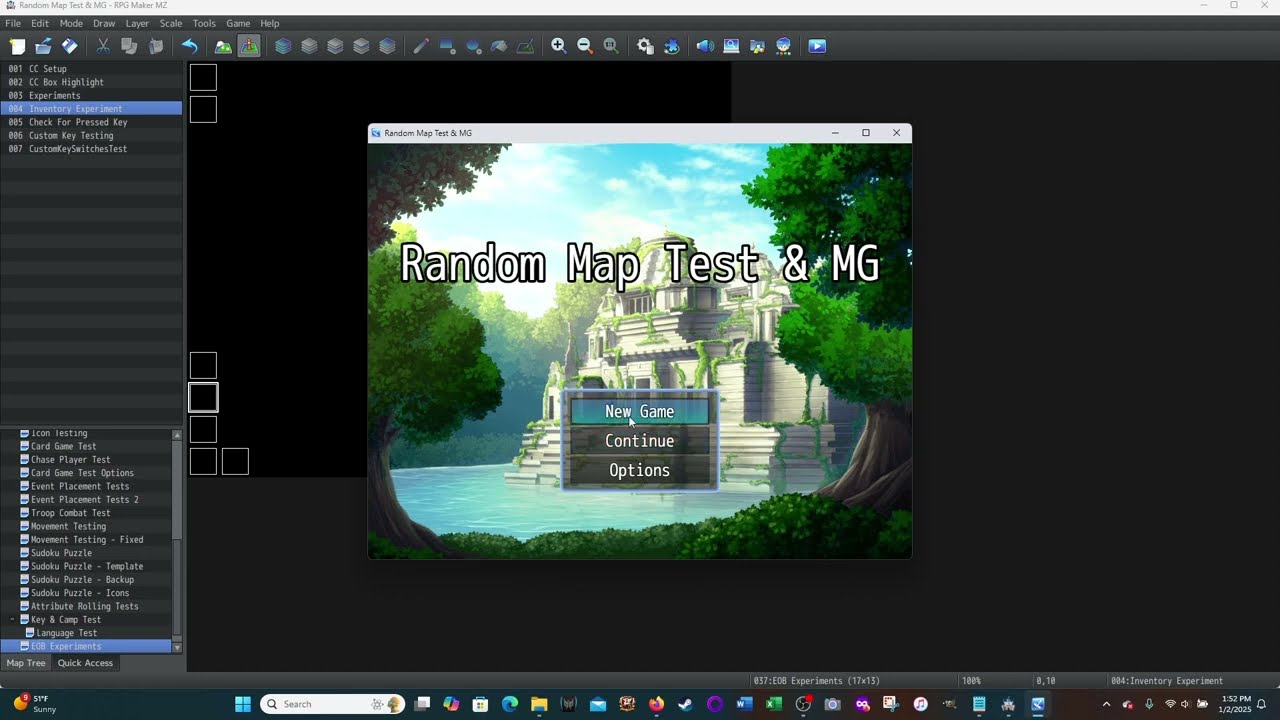This screenshot has height=720, width=1280.
Task: Select the Attribute Rolling Tests map
Action: click(x=85, y=606)
